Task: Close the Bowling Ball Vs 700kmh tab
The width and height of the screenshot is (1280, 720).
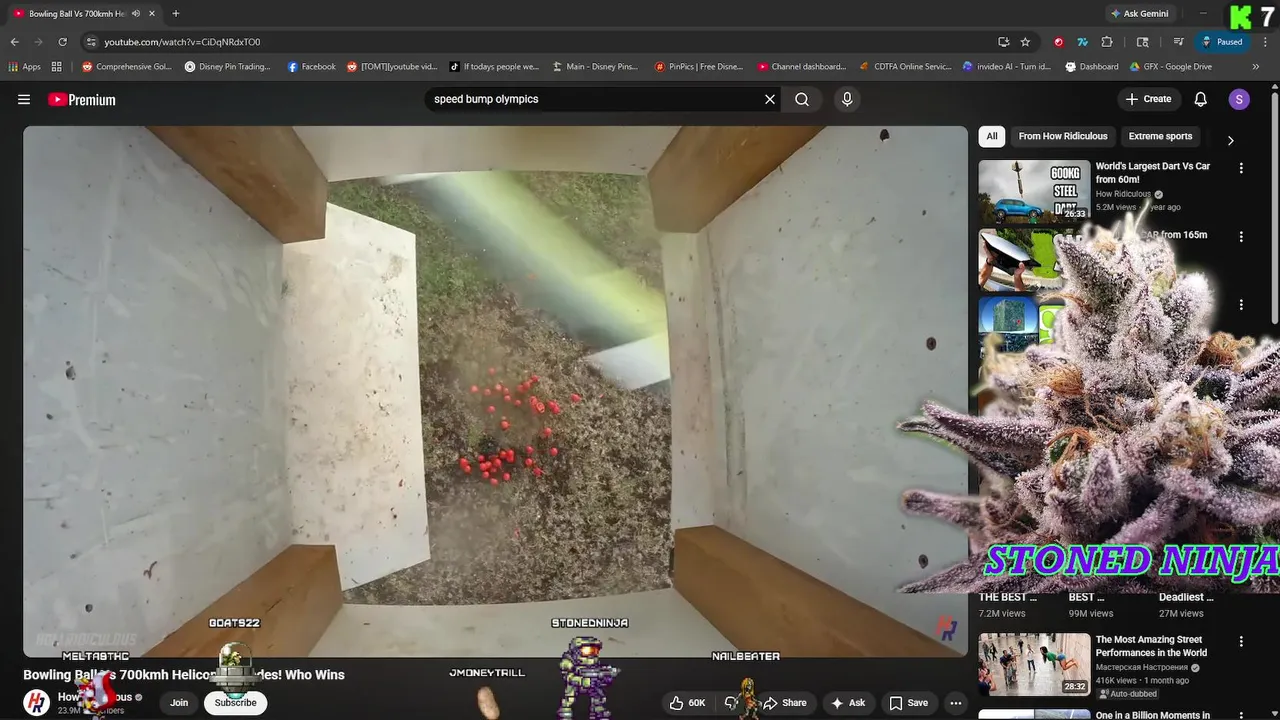Action: tap(151, 14)
